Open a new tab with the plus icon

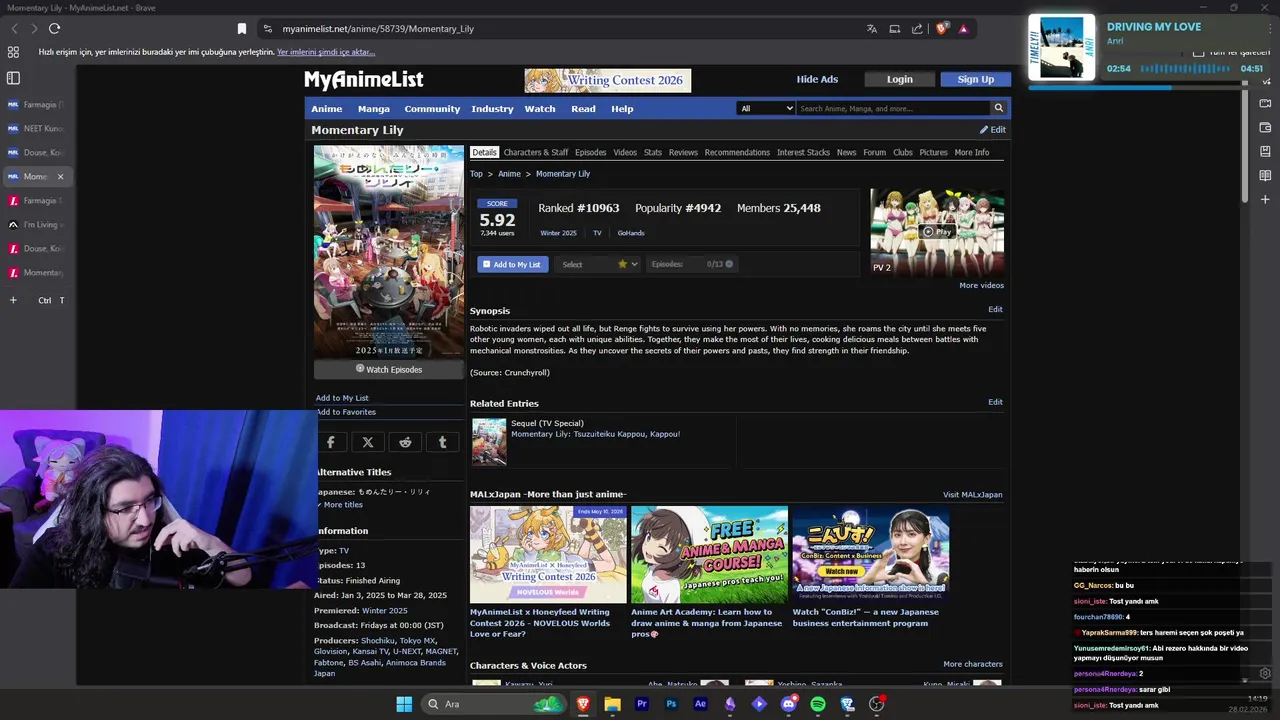click(13, 300)
